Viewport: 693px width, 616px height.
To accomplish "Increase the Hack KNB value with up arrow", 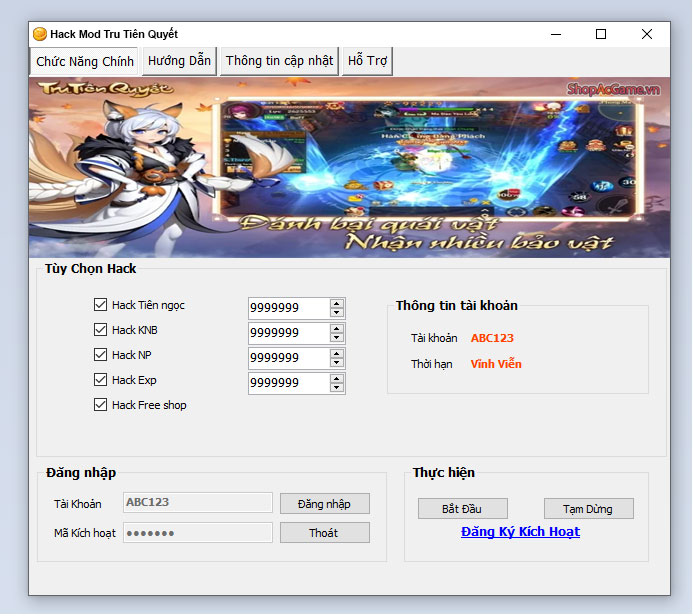I will pos(337,329).
